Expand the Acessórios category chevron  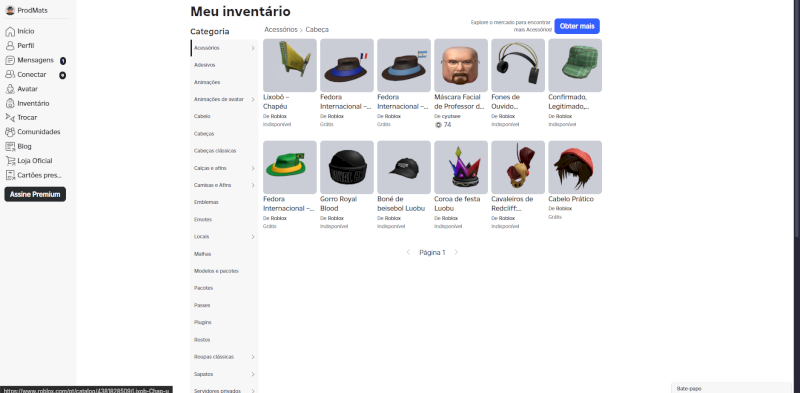tap(253, 48)
